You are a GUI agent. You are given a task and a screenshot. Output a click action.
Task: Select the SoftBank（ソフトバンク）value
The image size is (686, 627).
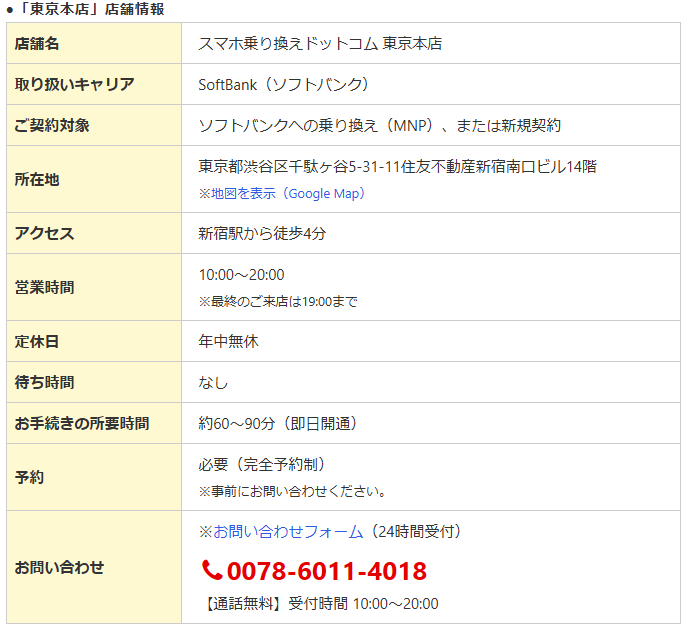(x=285, y=84)
